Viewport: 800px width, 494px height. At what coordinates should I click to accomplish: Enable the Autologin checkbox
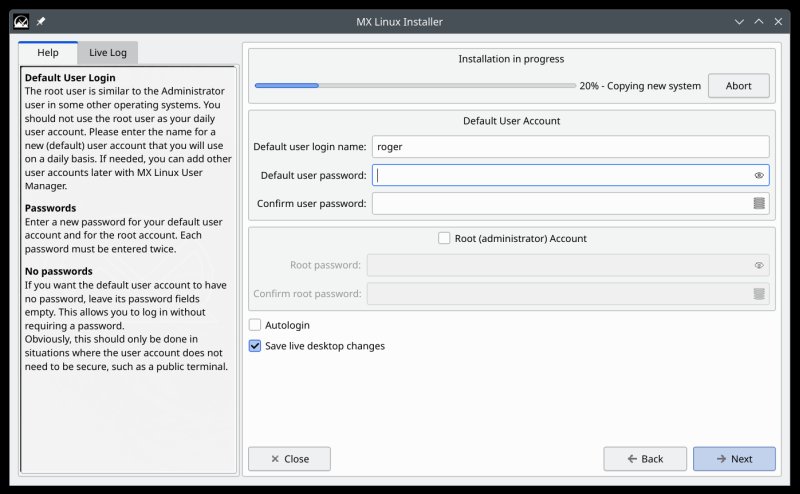255,325
